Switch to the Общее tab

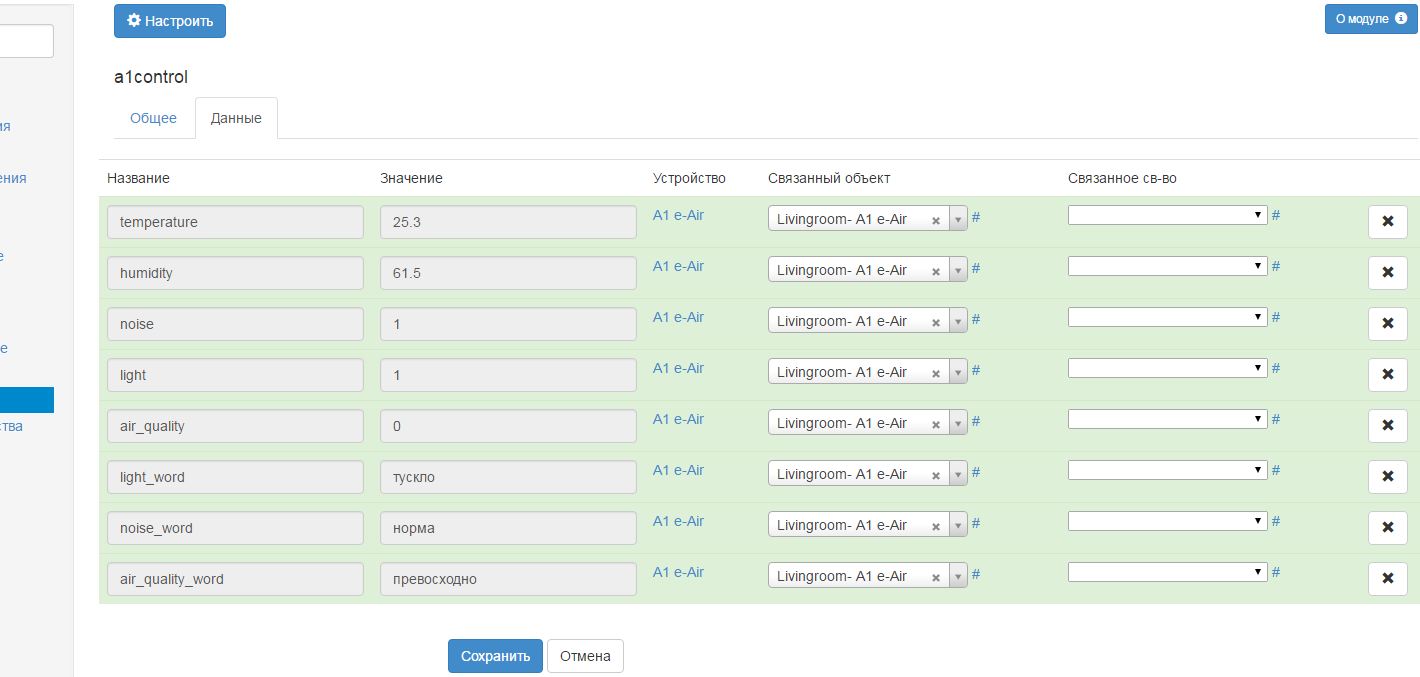pos(153,118)
